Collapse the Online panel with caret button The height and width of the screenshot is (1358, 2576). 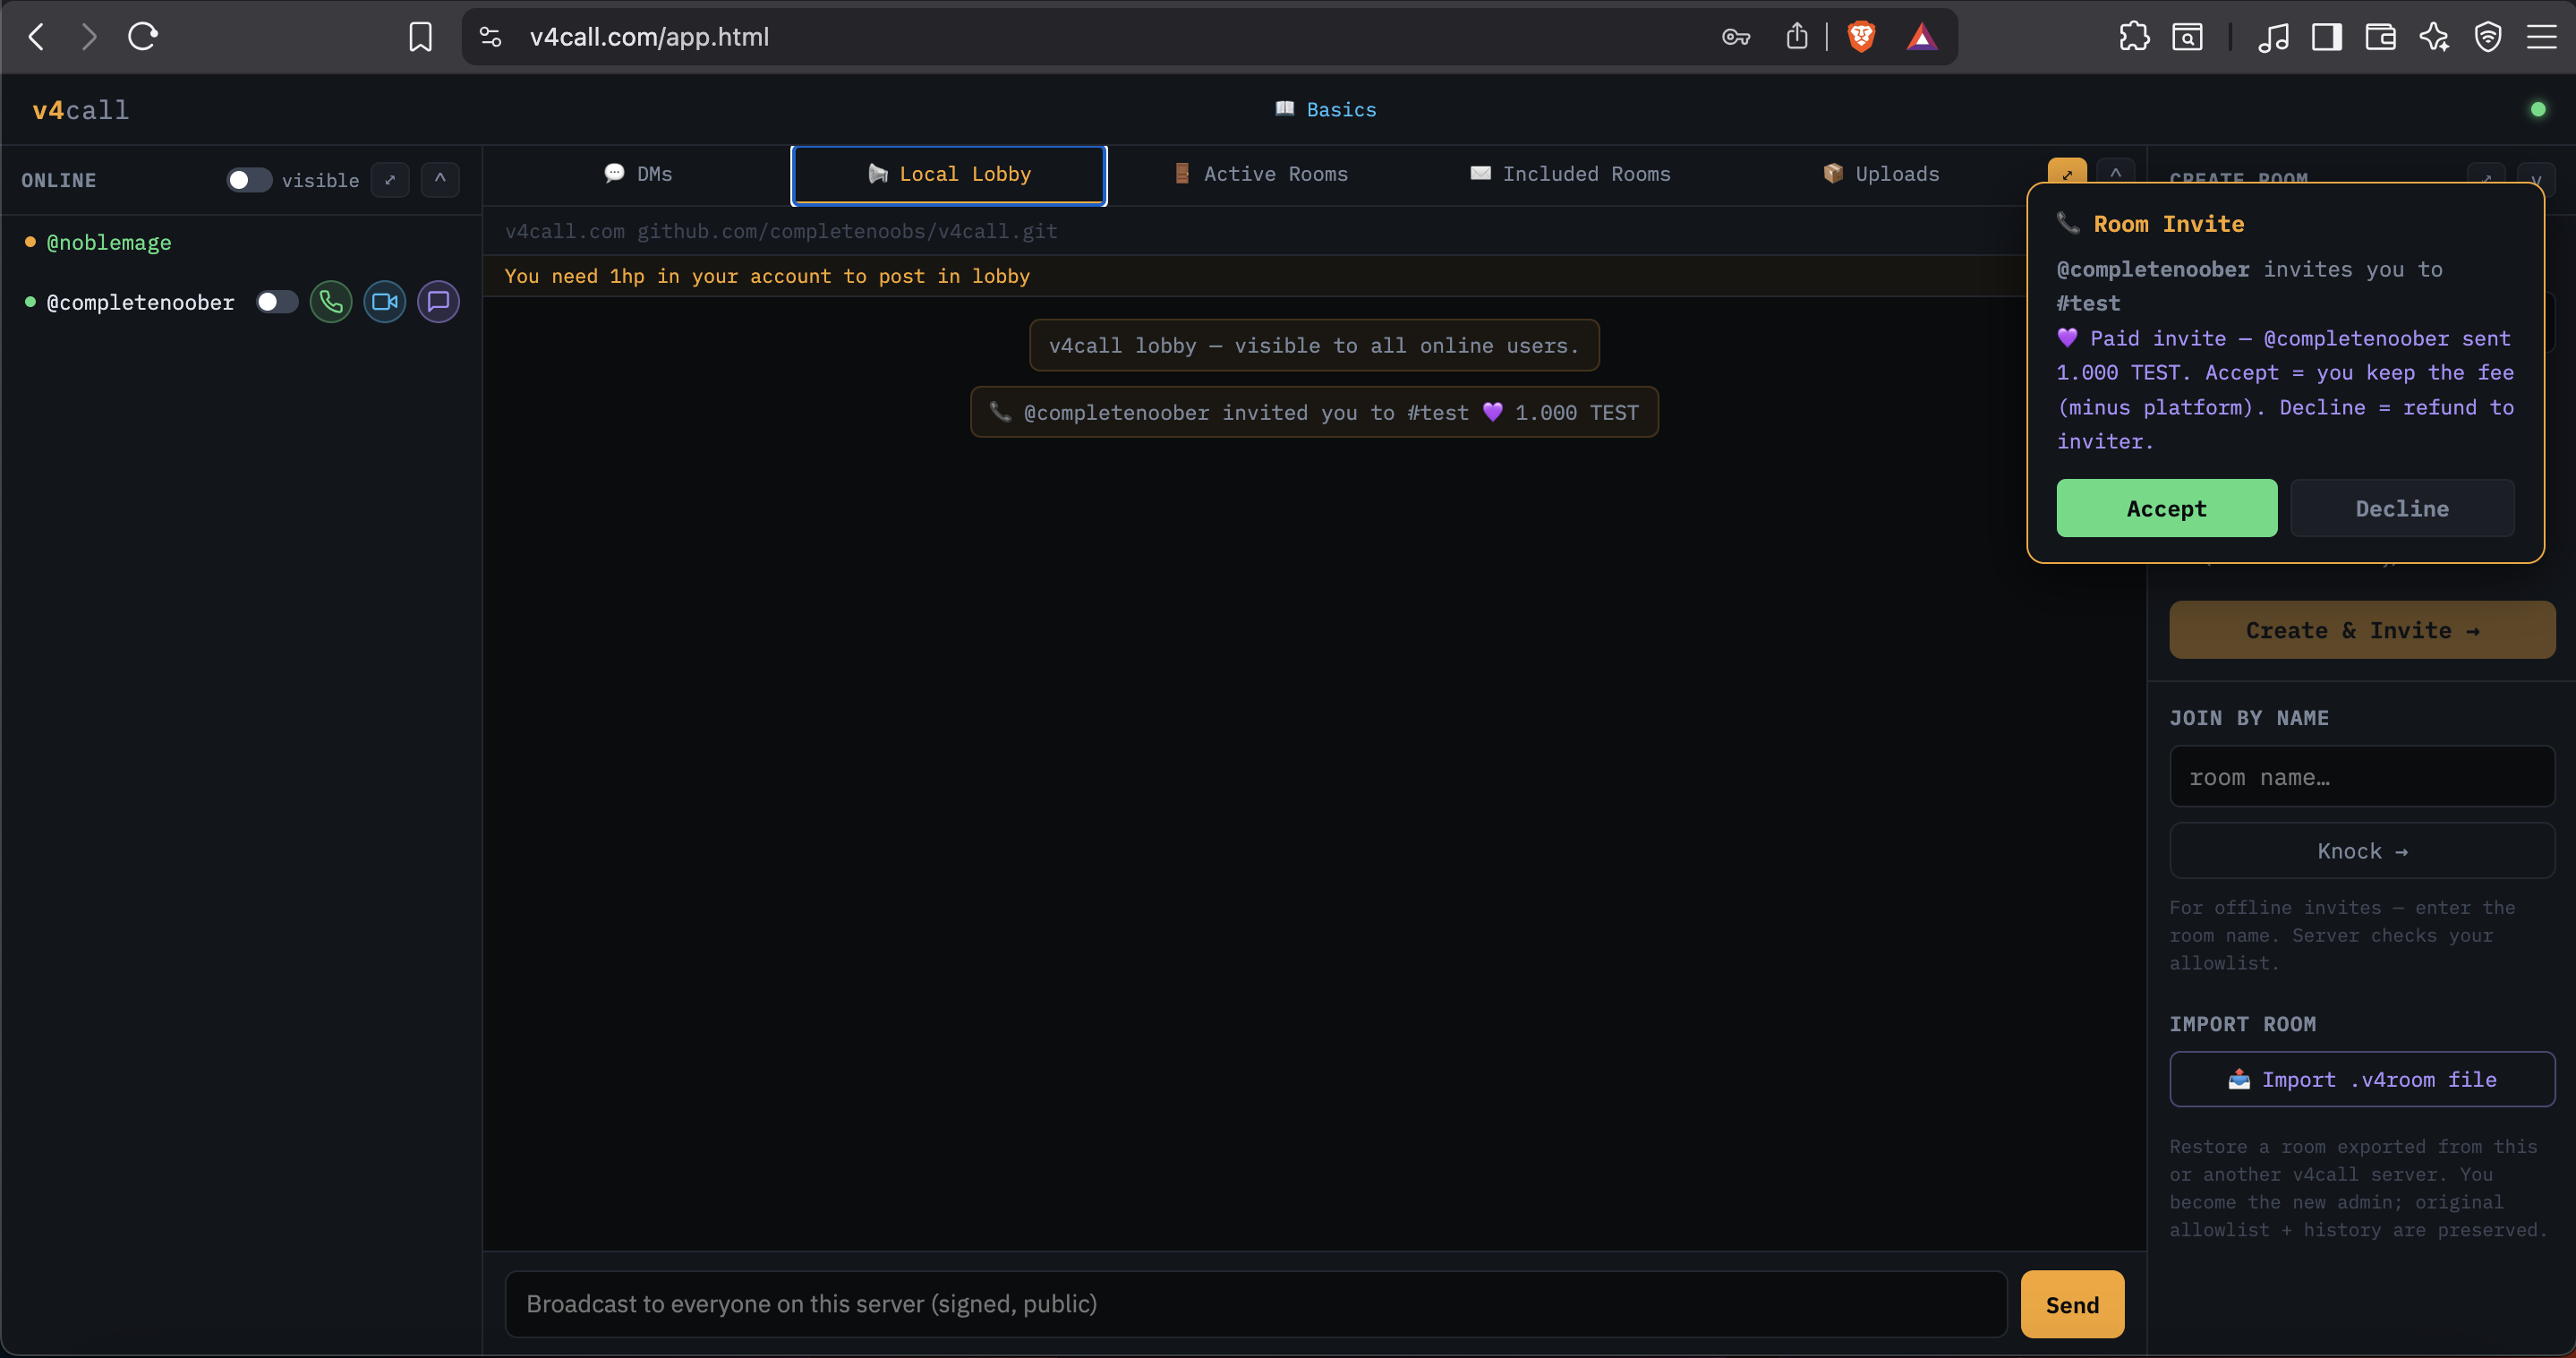[x=440, y=180]
